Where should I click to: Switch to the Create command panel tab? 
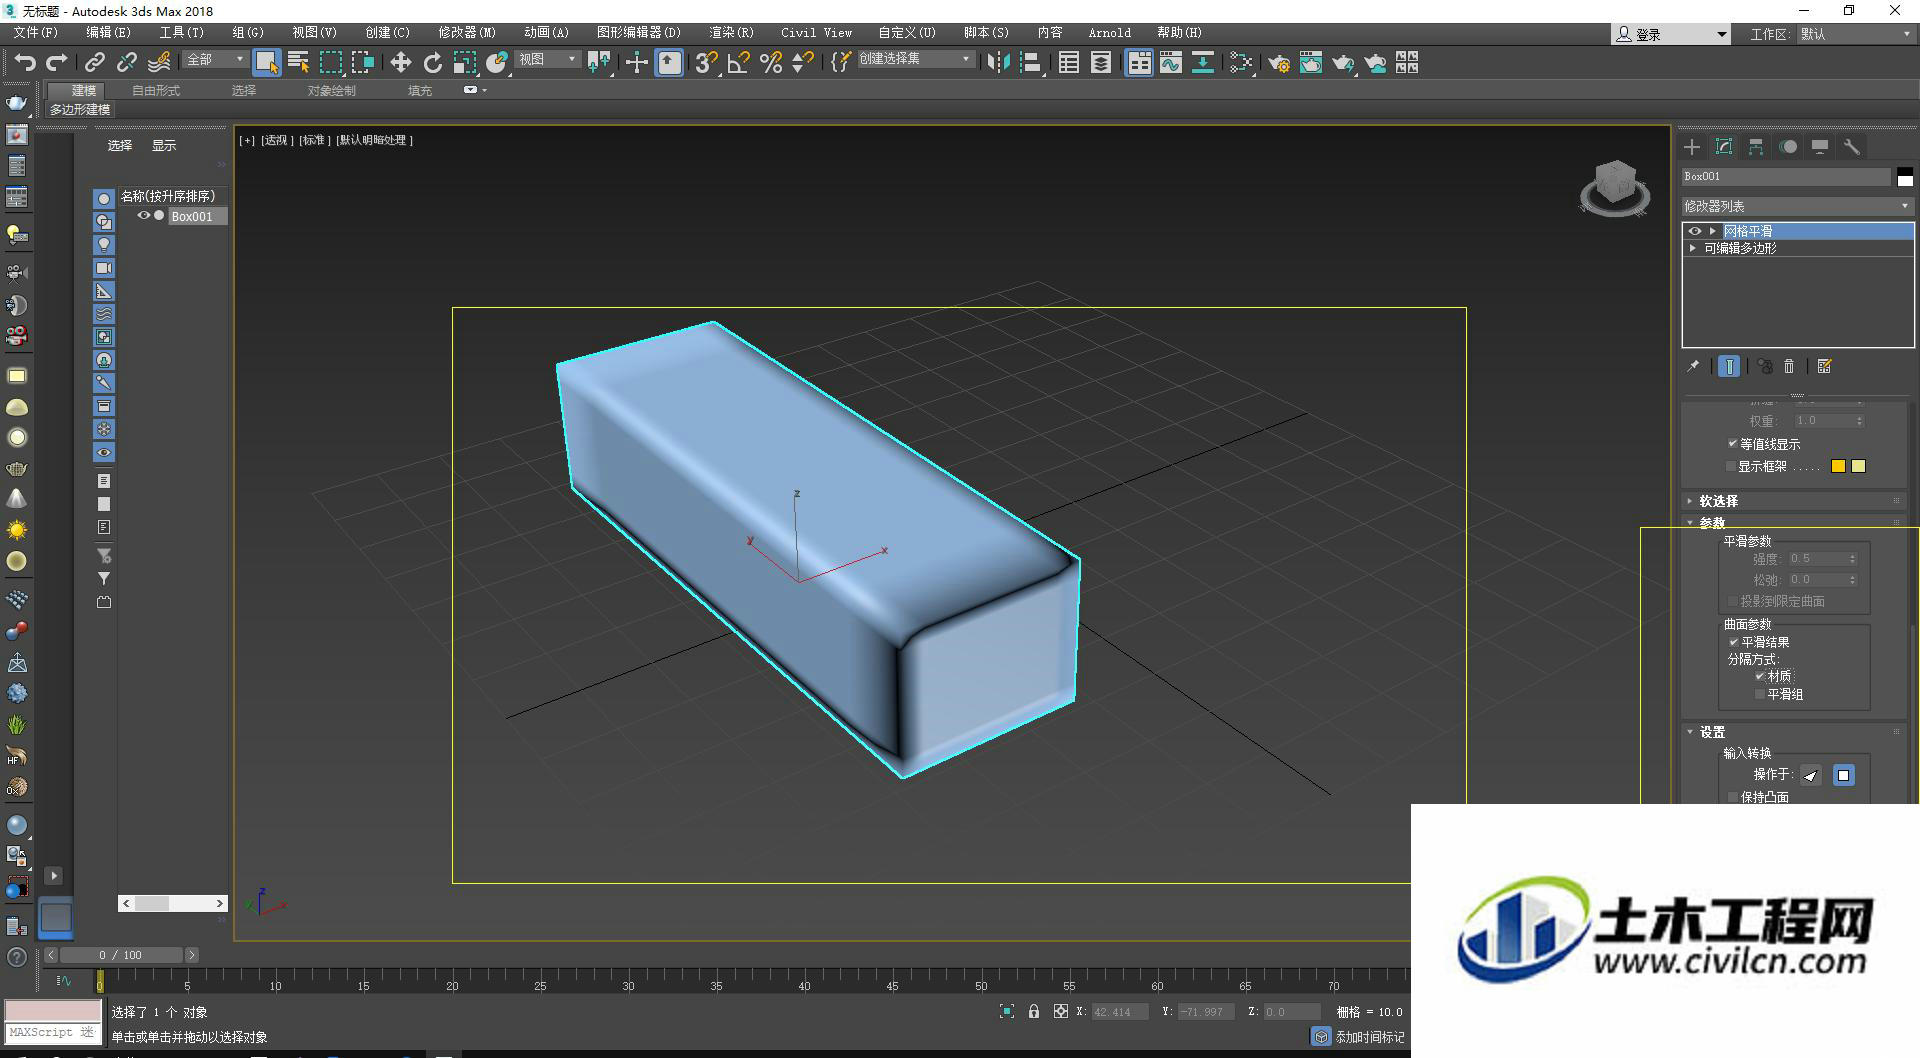click(1692, 147)
